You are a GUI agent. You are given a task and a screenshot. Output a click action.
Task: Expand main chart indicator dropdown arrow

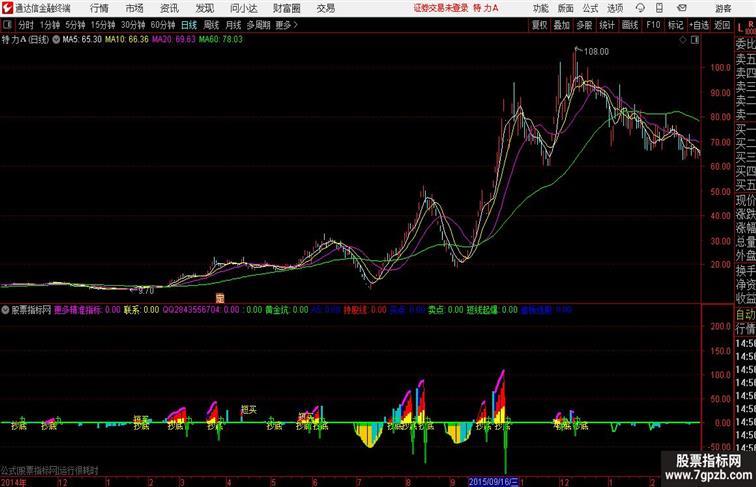pyautogui.click(x=56, y=40)
